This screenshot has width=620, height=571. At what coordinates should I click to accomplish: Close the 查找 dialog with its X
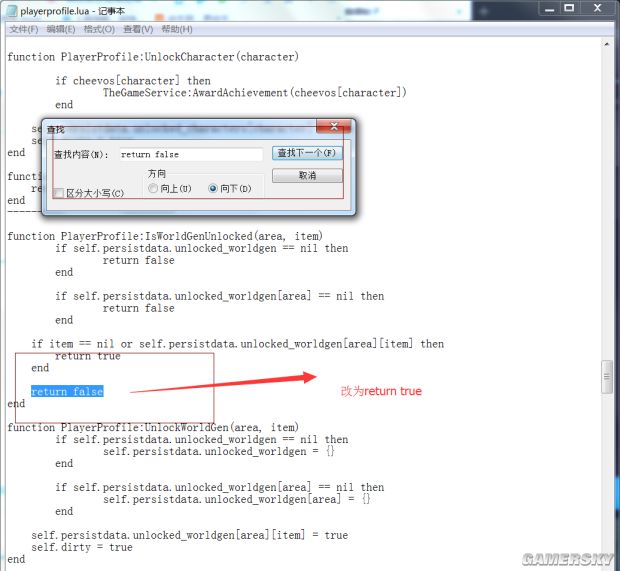coord(332,128)
